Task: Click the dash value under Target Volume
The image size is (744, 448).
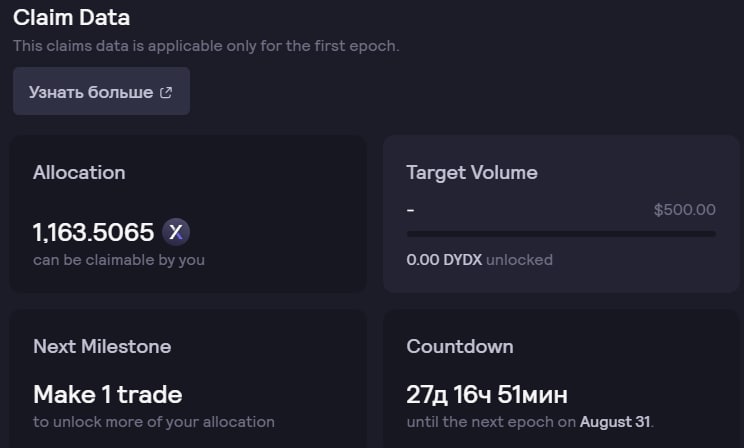Action: point(411,210)
